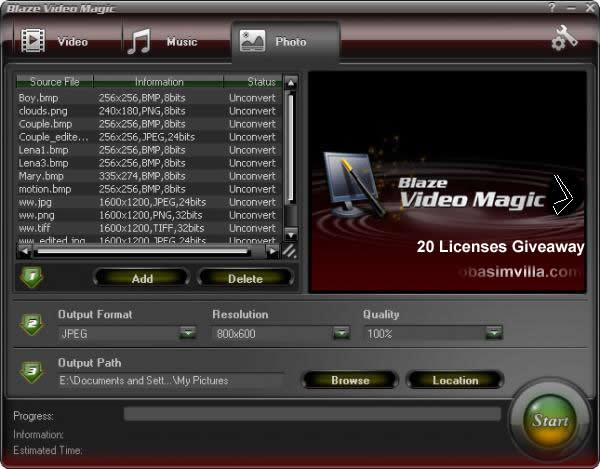Viewport: 600px width, 469px height.
Task: Click the help question mark icon
Action: click(552, 7)
